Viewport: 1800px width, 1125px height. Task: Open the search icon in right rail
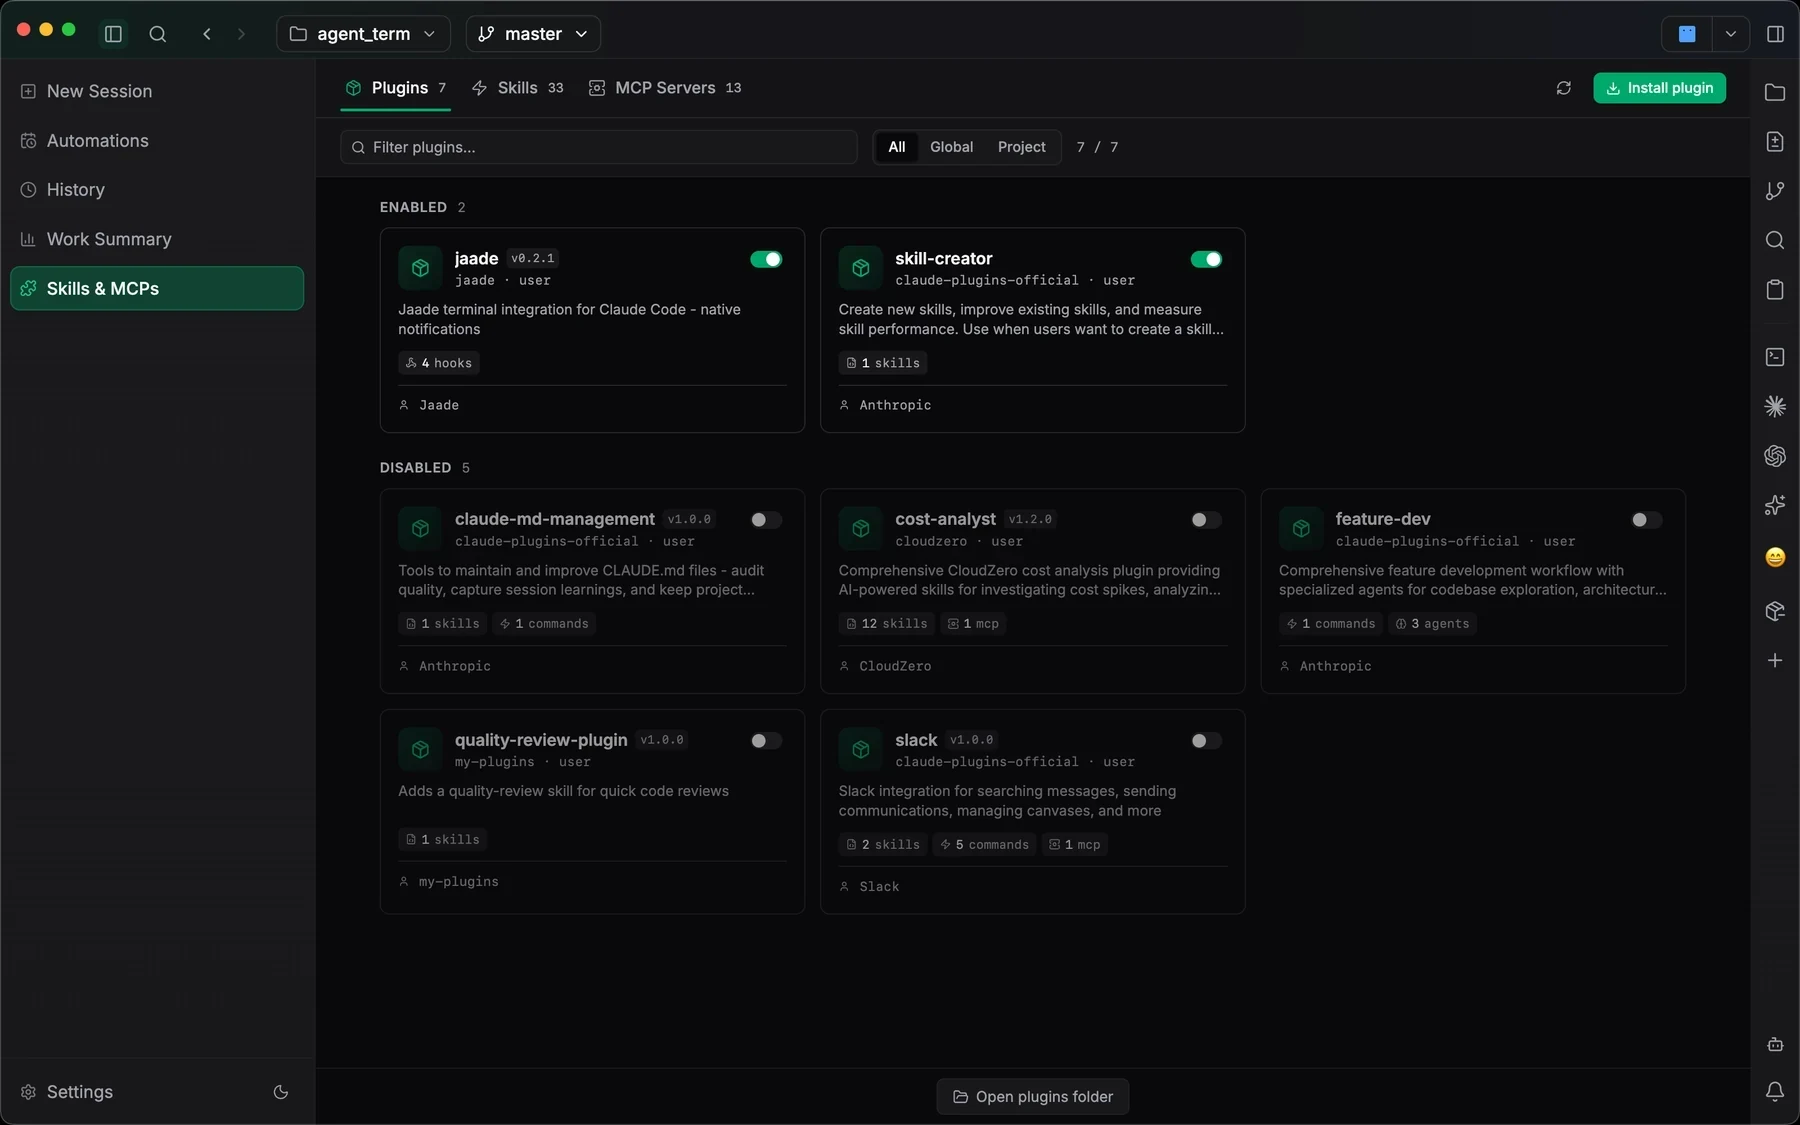[x=1775, y=240]
